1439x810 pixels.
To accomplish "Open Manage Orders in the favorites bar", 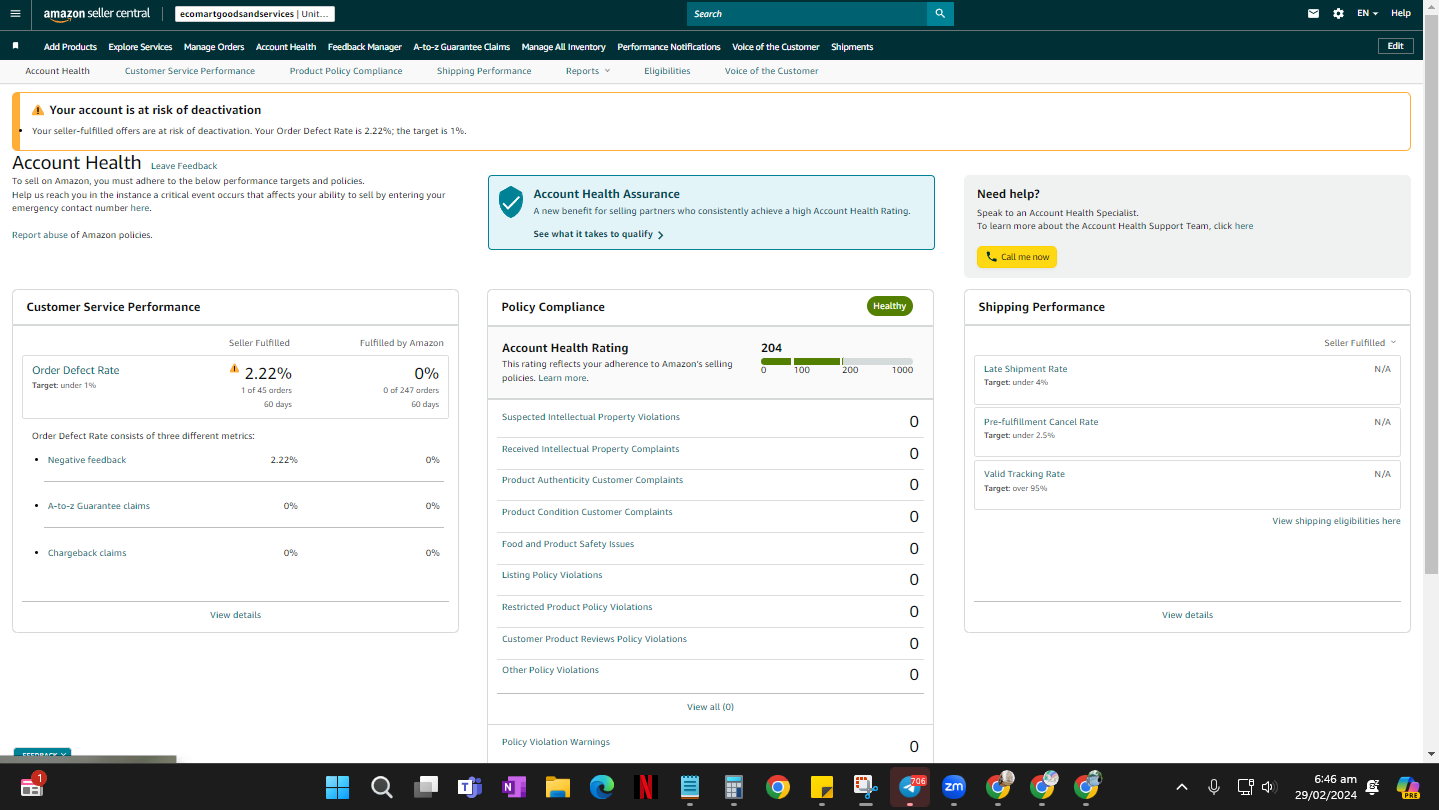I will point(214,47).
